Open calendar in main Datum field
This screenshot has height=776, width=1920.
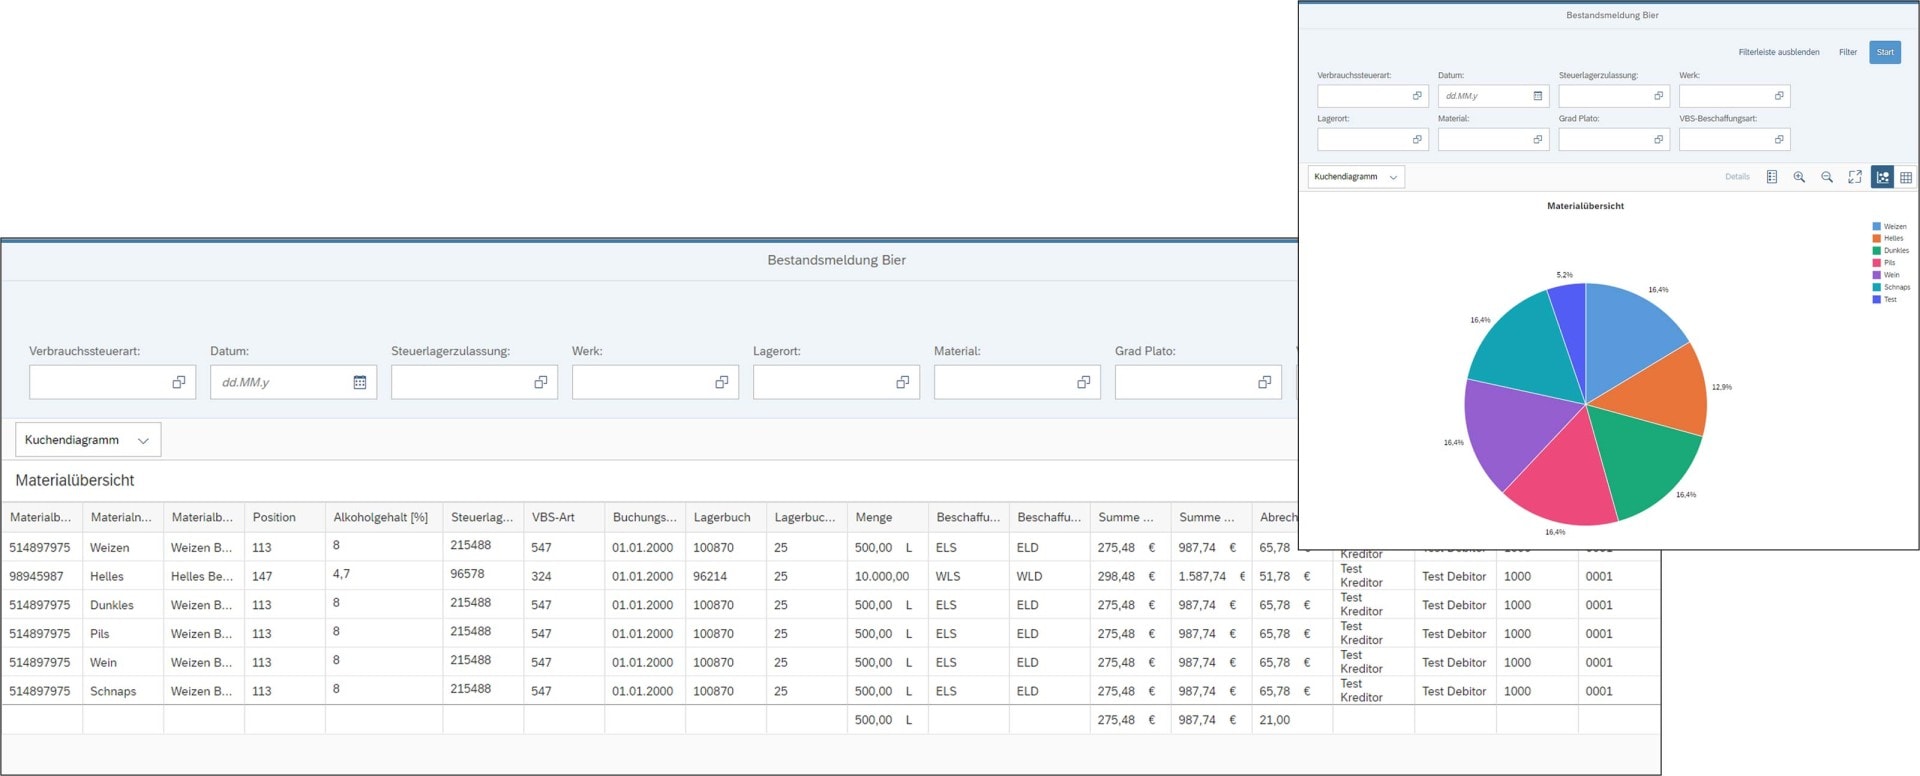360,382
